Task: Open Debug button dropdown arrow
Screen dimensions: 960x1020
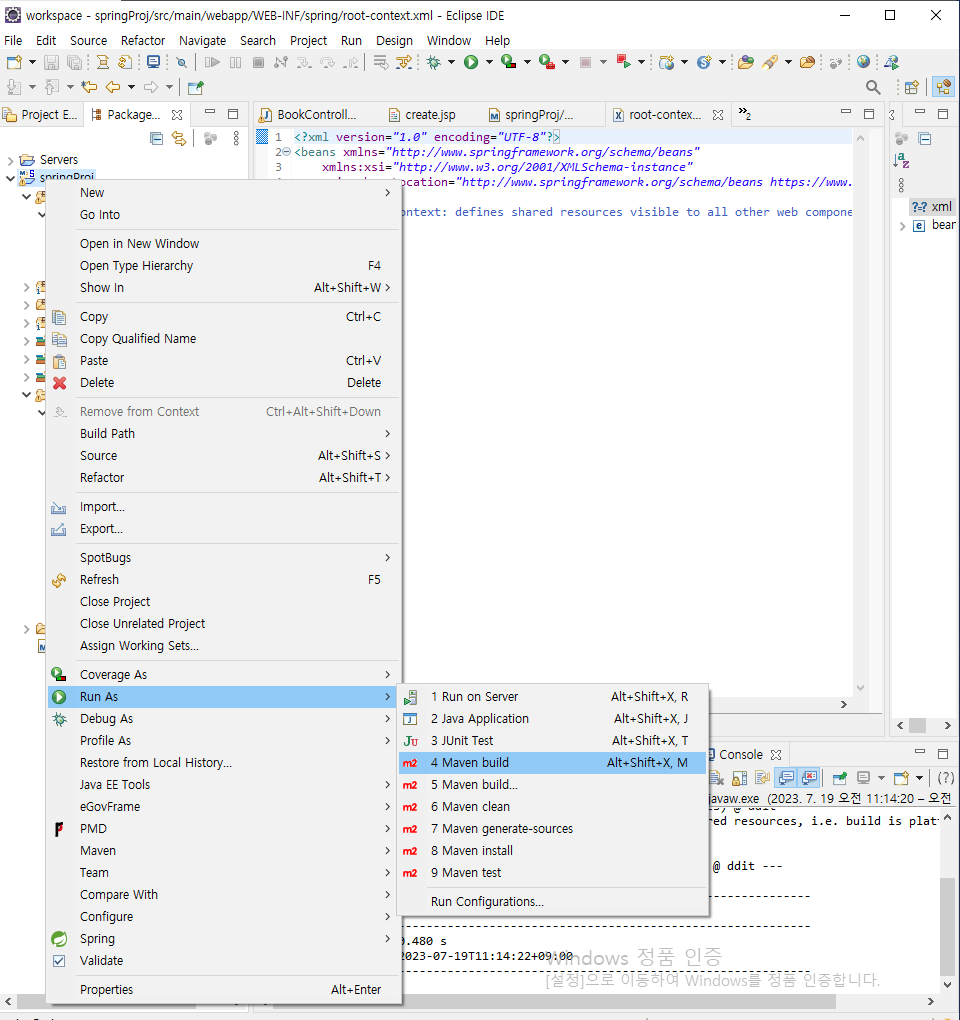Action: click(x=451, y=62)
